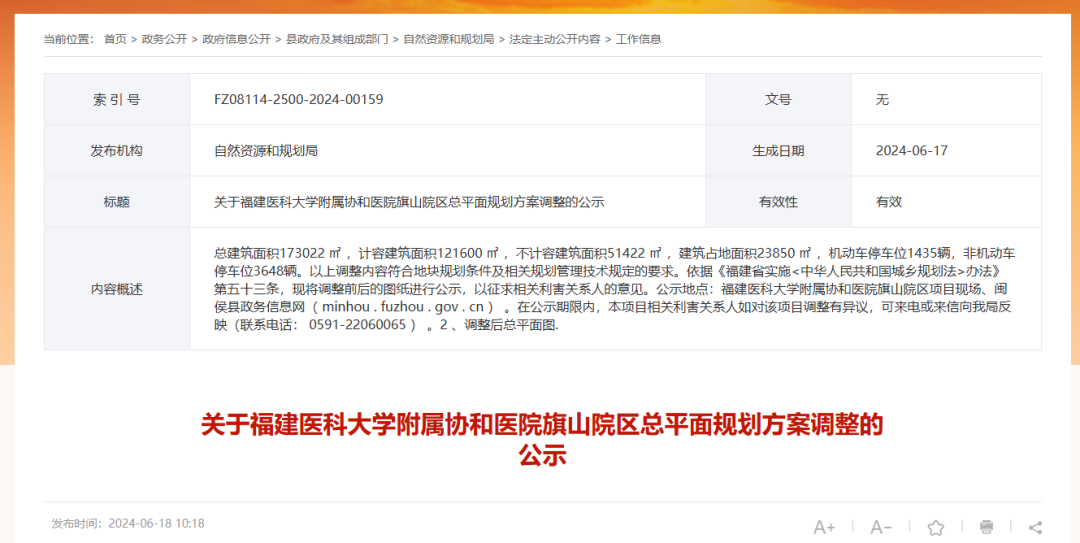The width and height of the screenshot is (1080, 543).
Task: Click validity value 有效
Action: 889,202
